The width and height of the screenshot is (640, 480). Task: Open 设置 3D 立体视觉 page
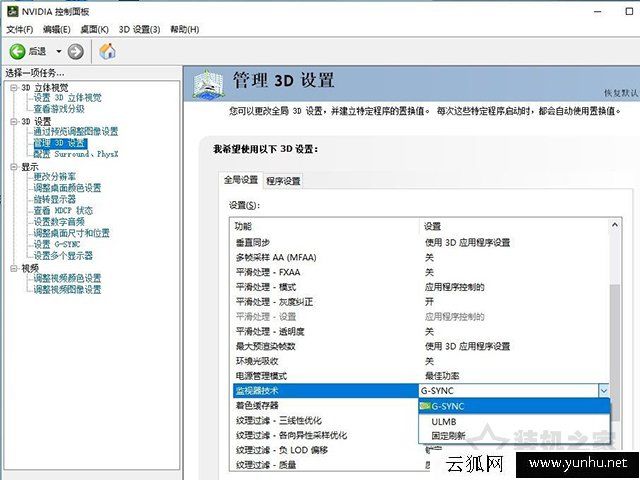pos(67,98)
